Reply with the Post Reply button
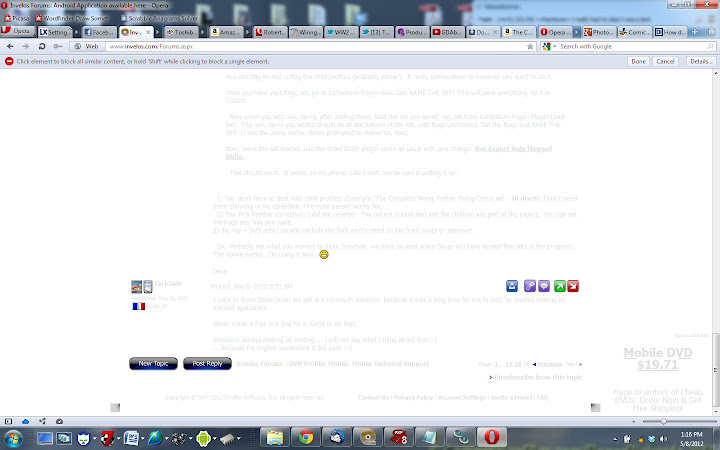 (207, 363)
